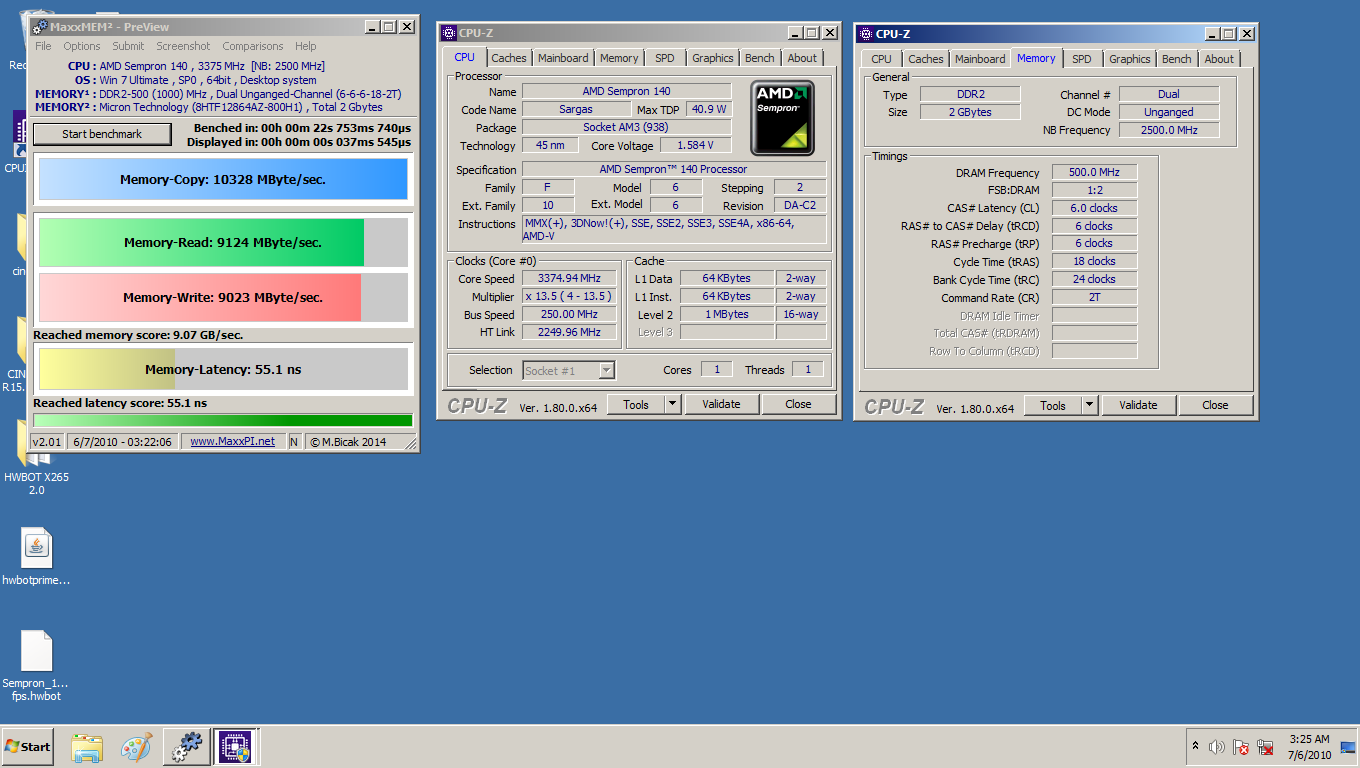
Task: Click the CAS# Latency 6.0 clocks value
Action: (x=1094, y=208)
